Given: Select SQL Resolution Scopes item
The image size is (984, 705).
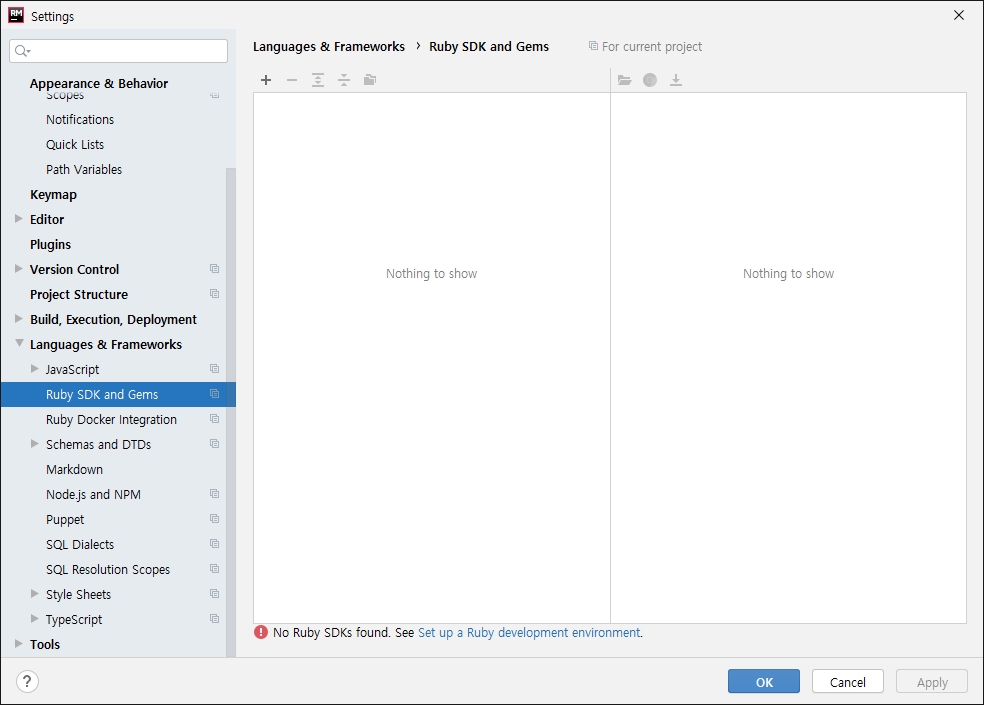Looking at the screenshot, I should (x=108, y=569).
